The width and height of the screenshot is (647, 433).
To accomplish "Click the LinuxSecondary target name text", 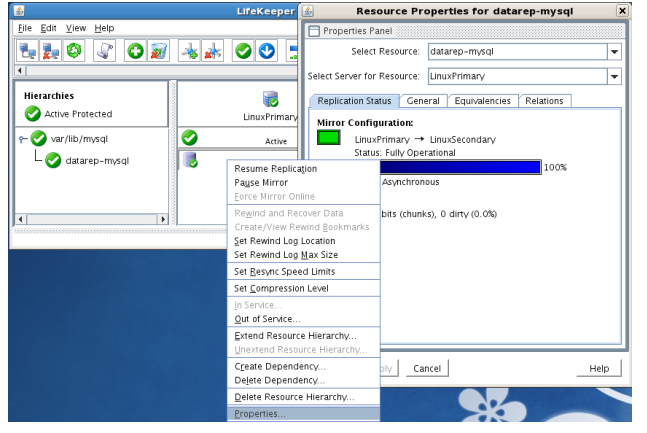I will pos(463,140).
